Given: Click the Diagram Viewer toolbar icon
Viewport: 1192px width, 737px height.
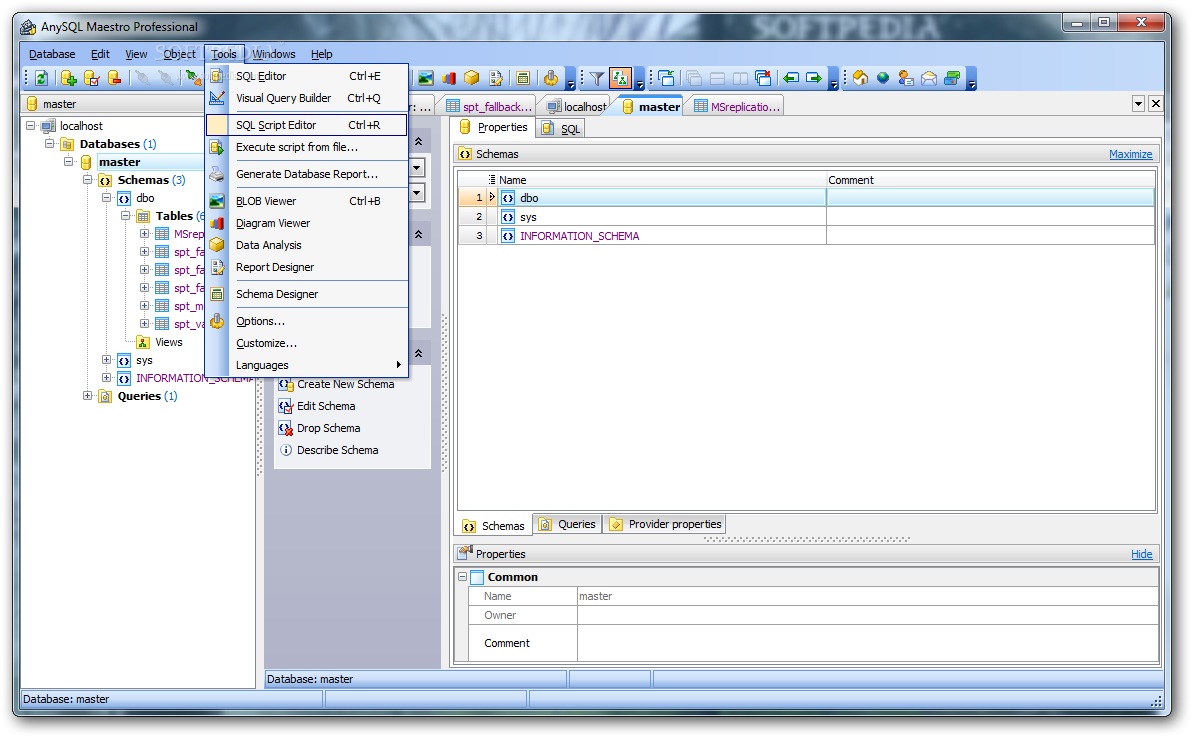Looking at the screenshot, I should [449, 78].
